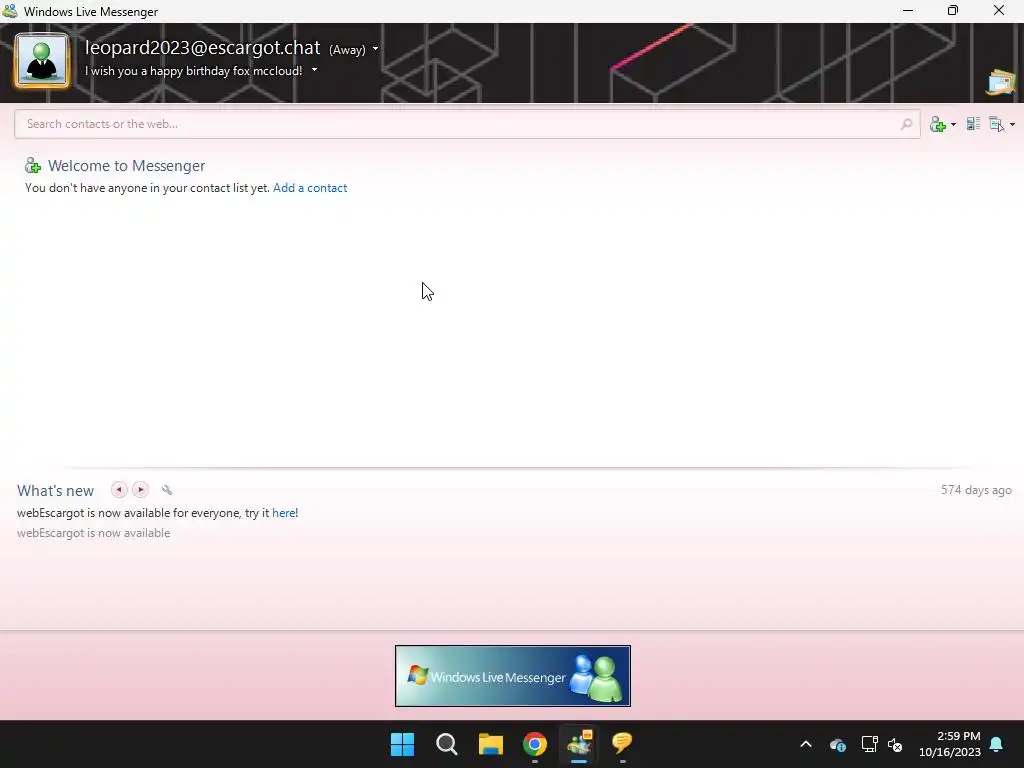Click the 574 days ago timestamp
1024x768 pixels.
click(x=976, y=490)
